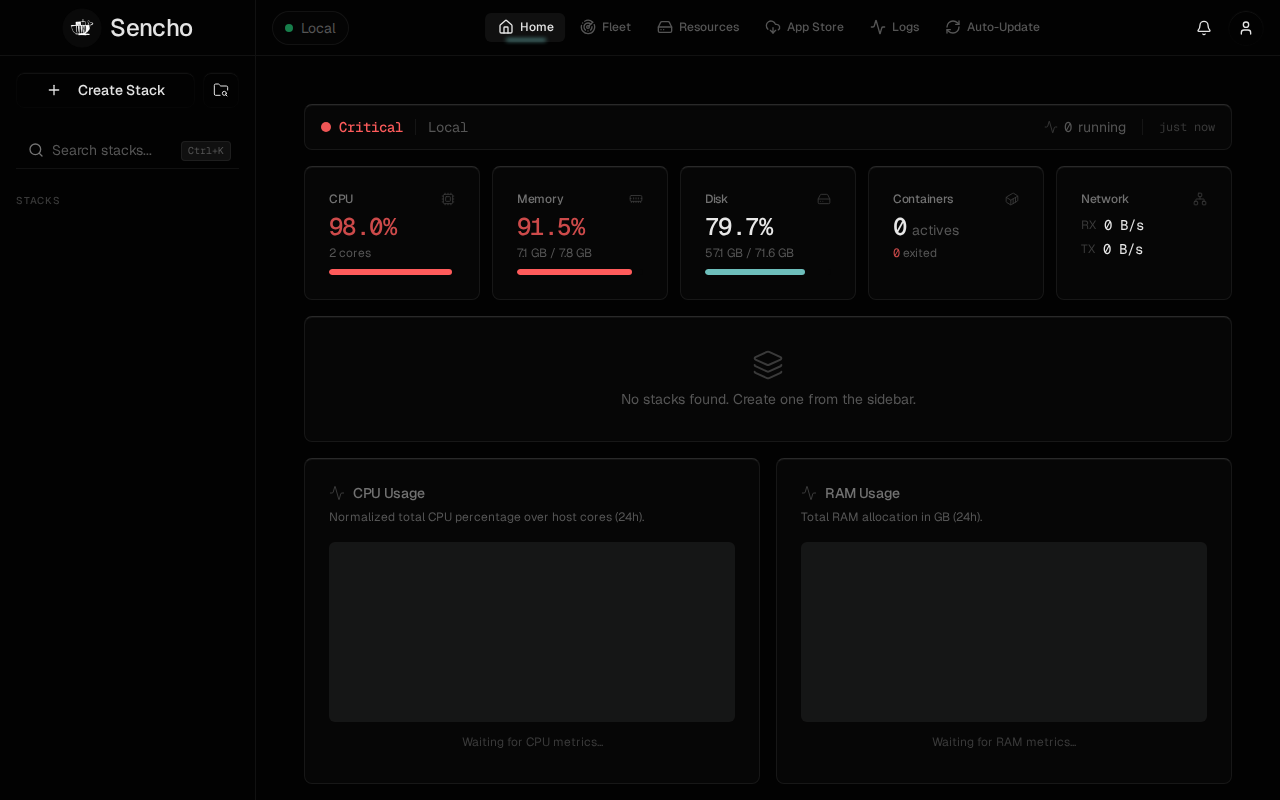Screen dimensions: 1280x800
Task: Click the '57.1 GB / 71.6 GB' text
Action: (749, 253)
